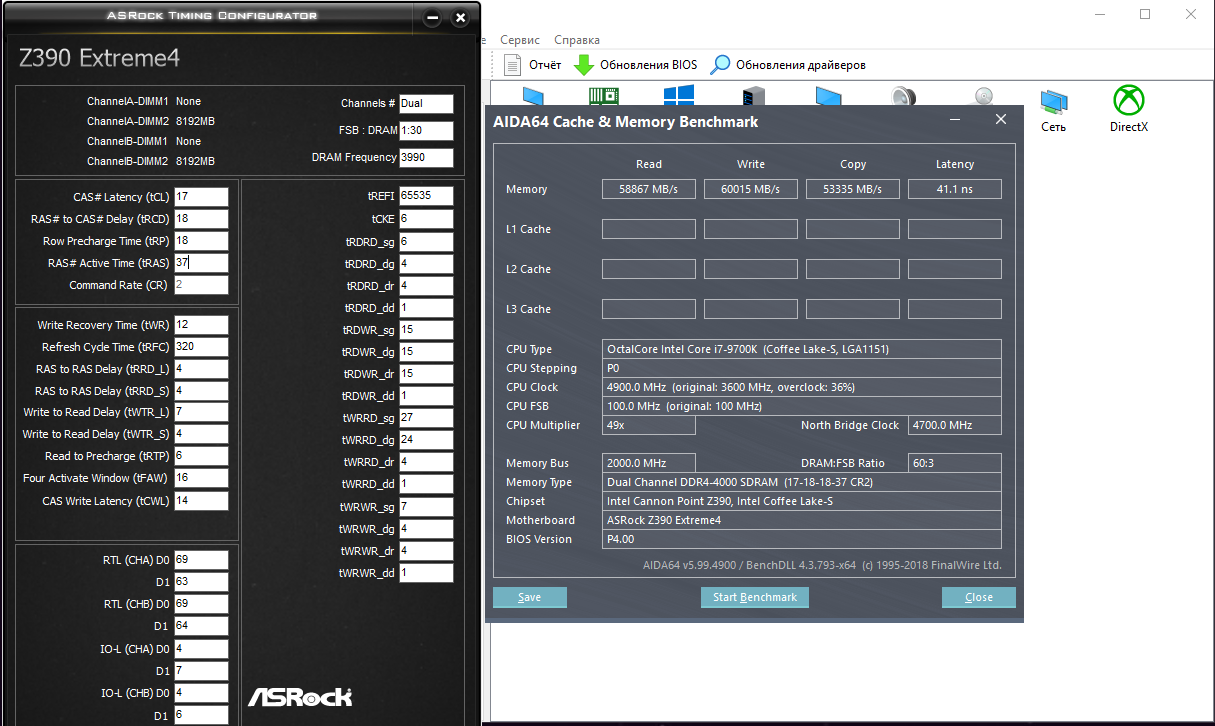Open the Справка menu
This screenshot has width=1215, height=726.
tap(577, 40)
